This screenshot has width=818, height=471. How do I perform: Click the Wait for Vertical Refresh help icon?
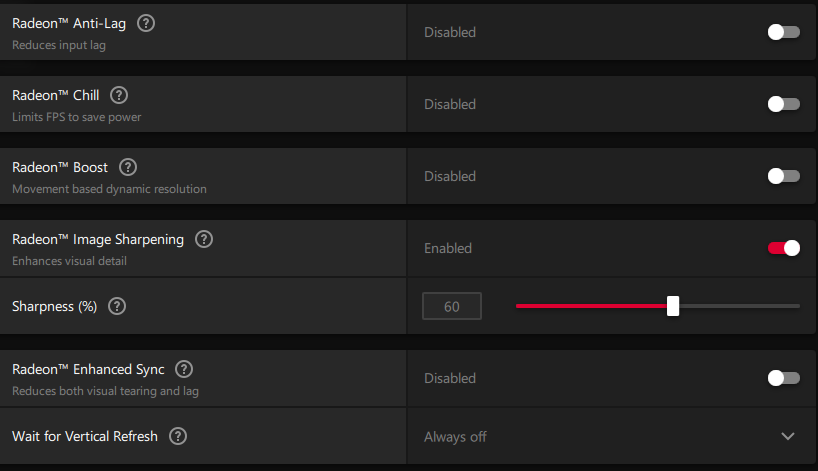point(178,436)
